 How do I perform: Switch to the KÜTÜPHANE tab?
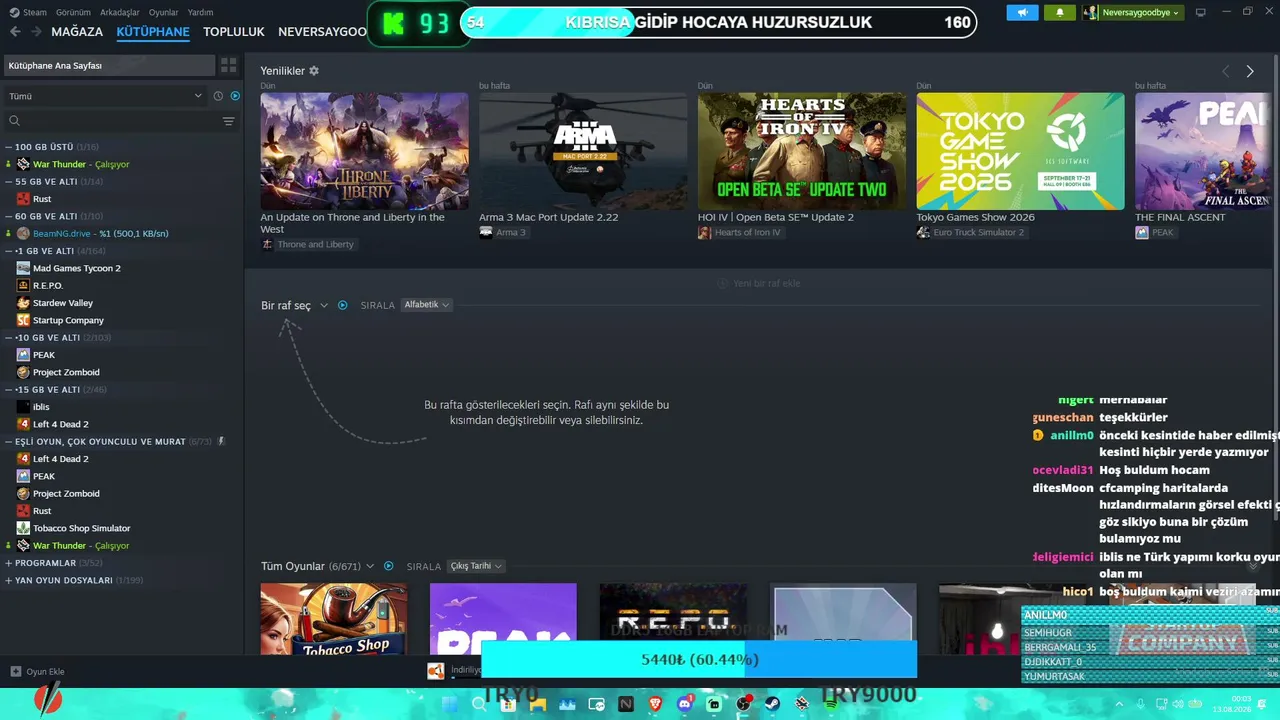pyautogui.click(x=153, y=32)
